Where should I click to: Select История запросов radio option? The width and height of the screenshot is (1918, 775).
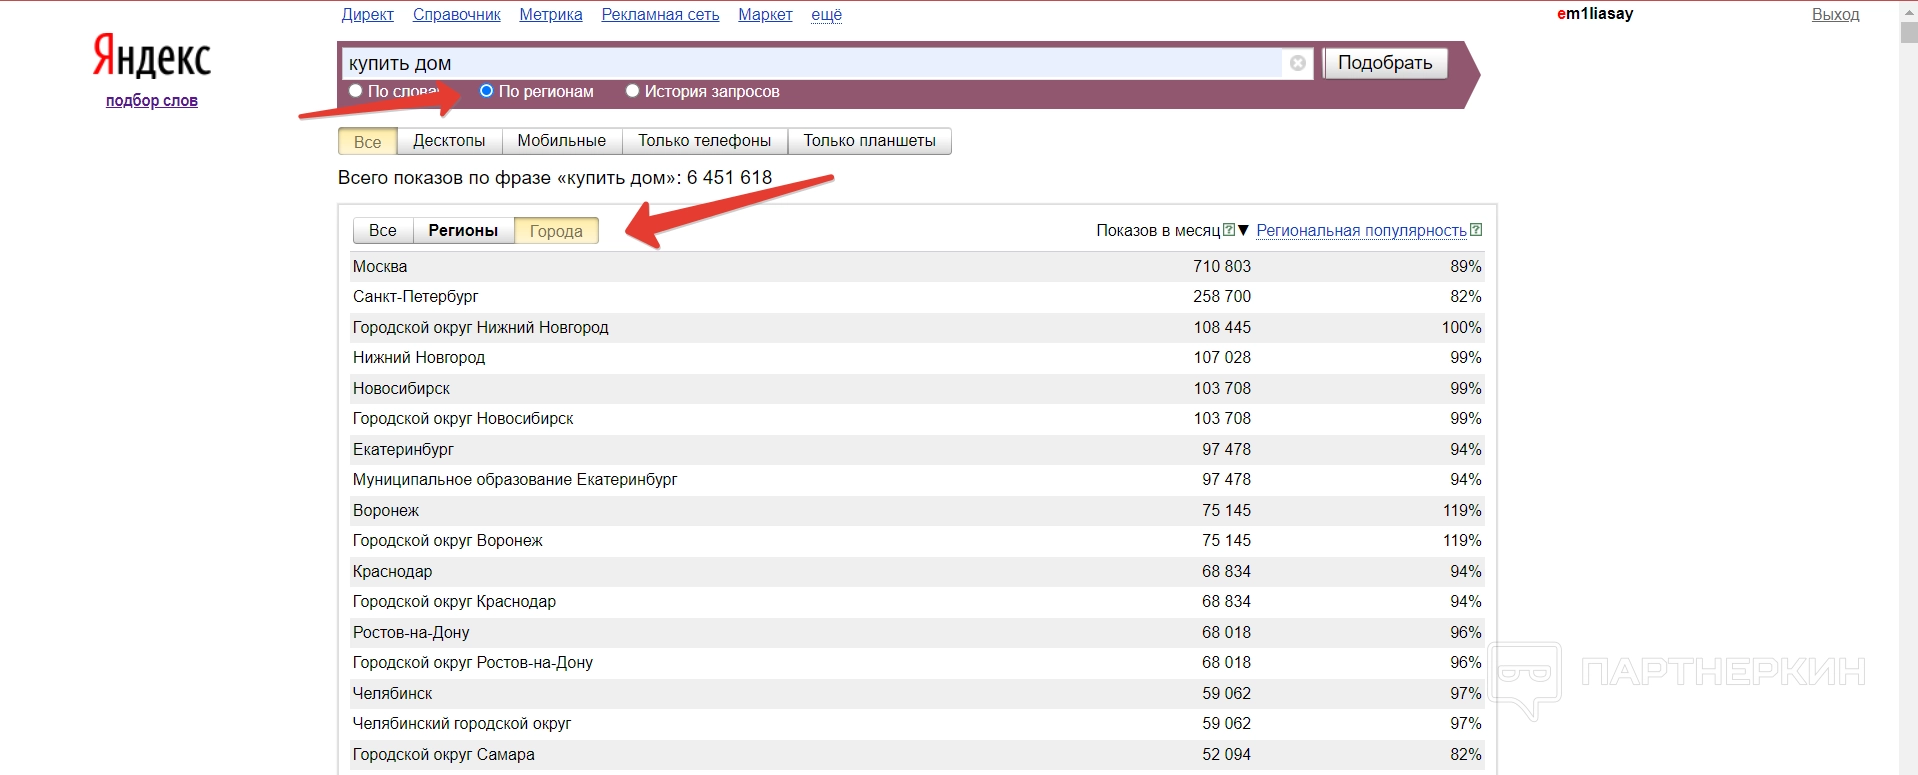pos(632,91)
